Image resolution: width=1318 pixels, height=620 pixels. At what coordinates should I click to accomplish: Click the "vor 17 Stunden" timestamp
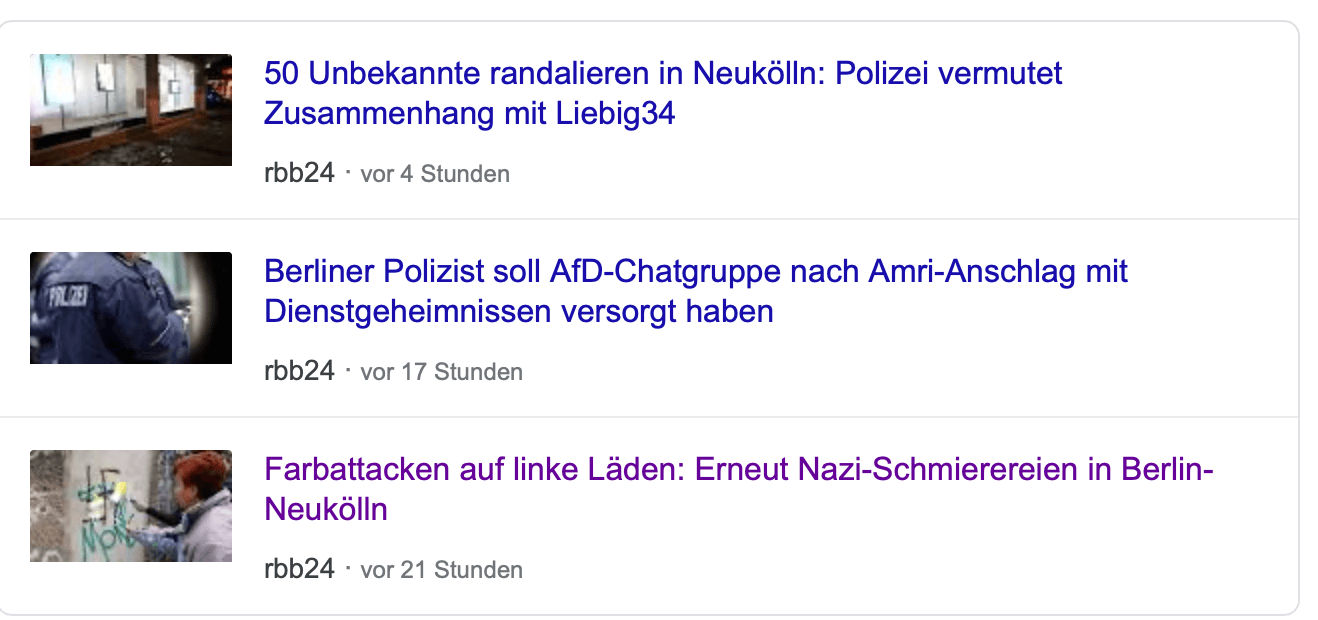(x=441, y=372)
